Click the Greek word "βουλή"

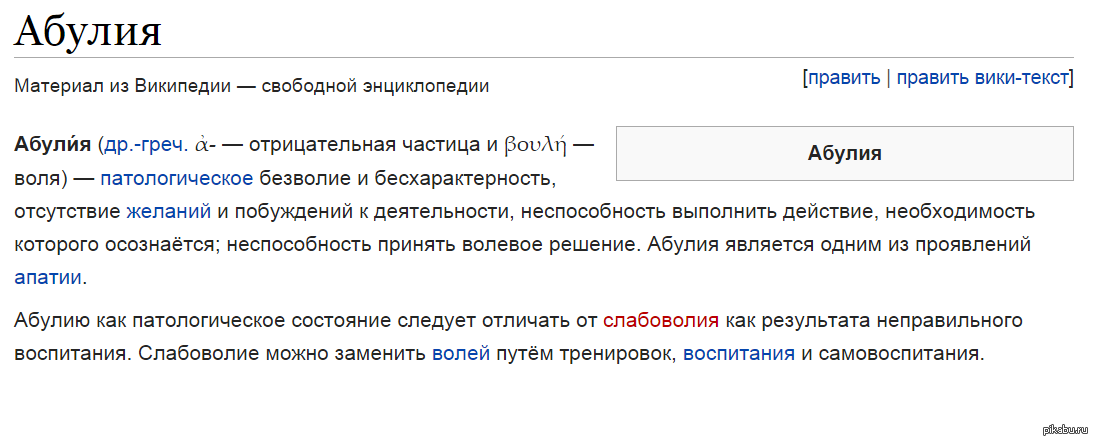point(535,145)
